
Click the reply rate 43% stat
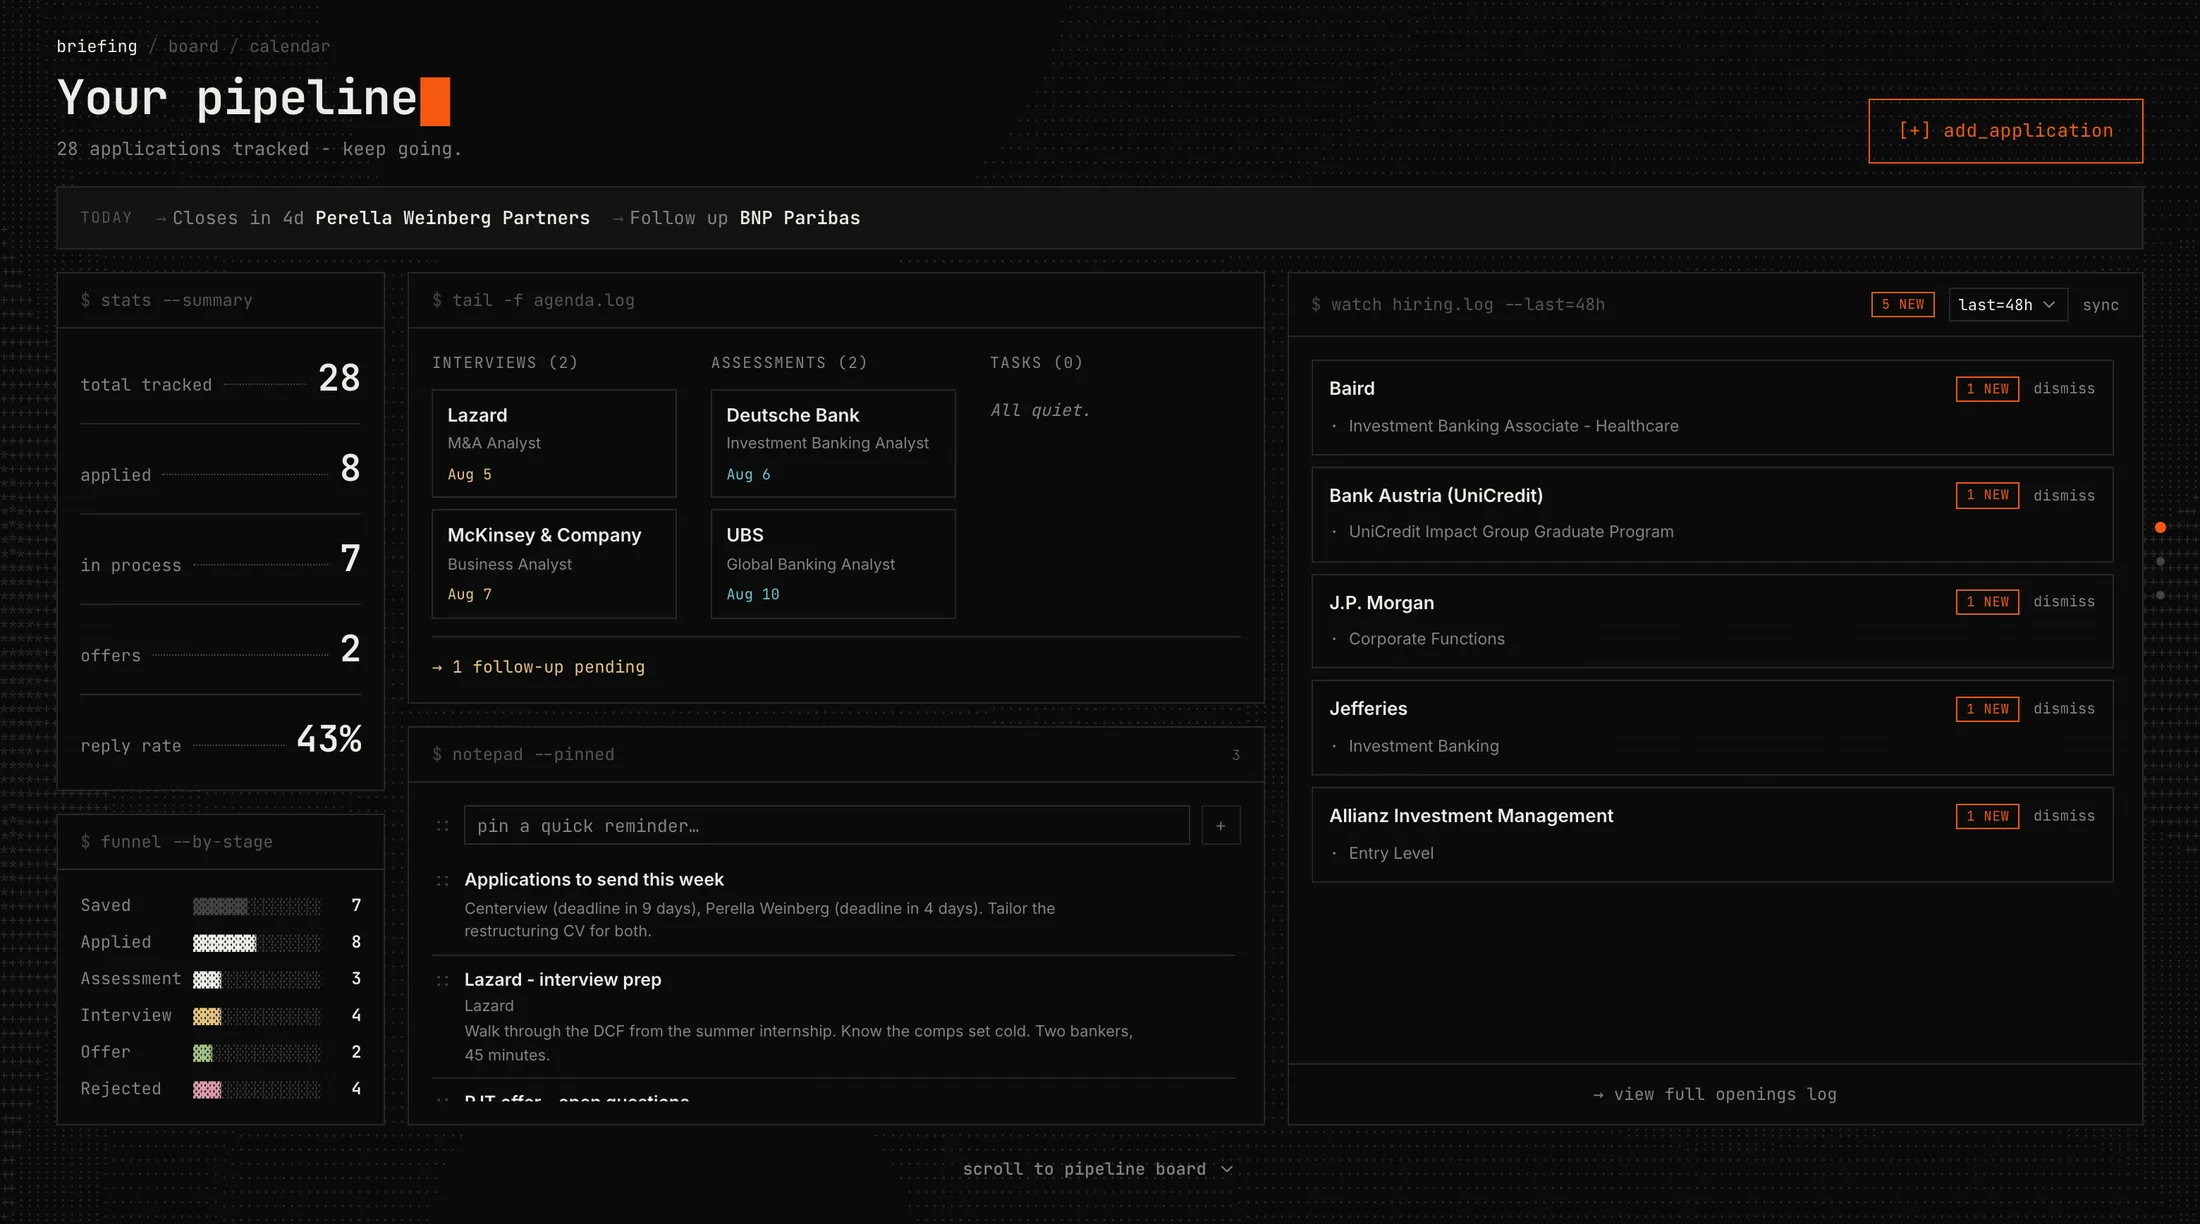pyautogui.click(x=220, y=740)
